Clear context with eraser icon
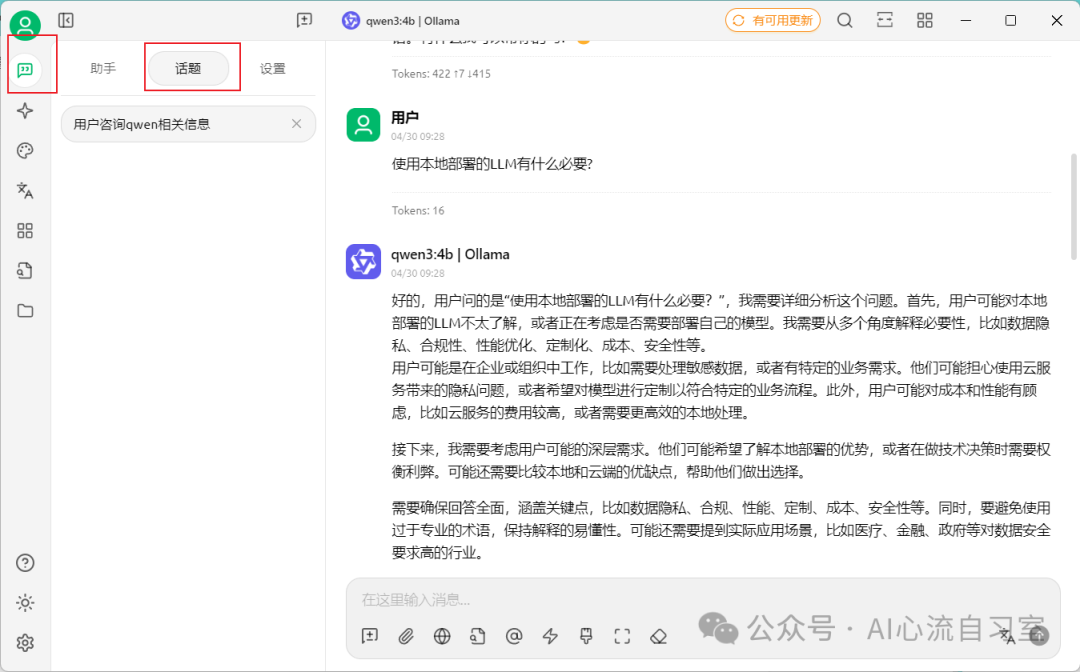 [658, 636]
